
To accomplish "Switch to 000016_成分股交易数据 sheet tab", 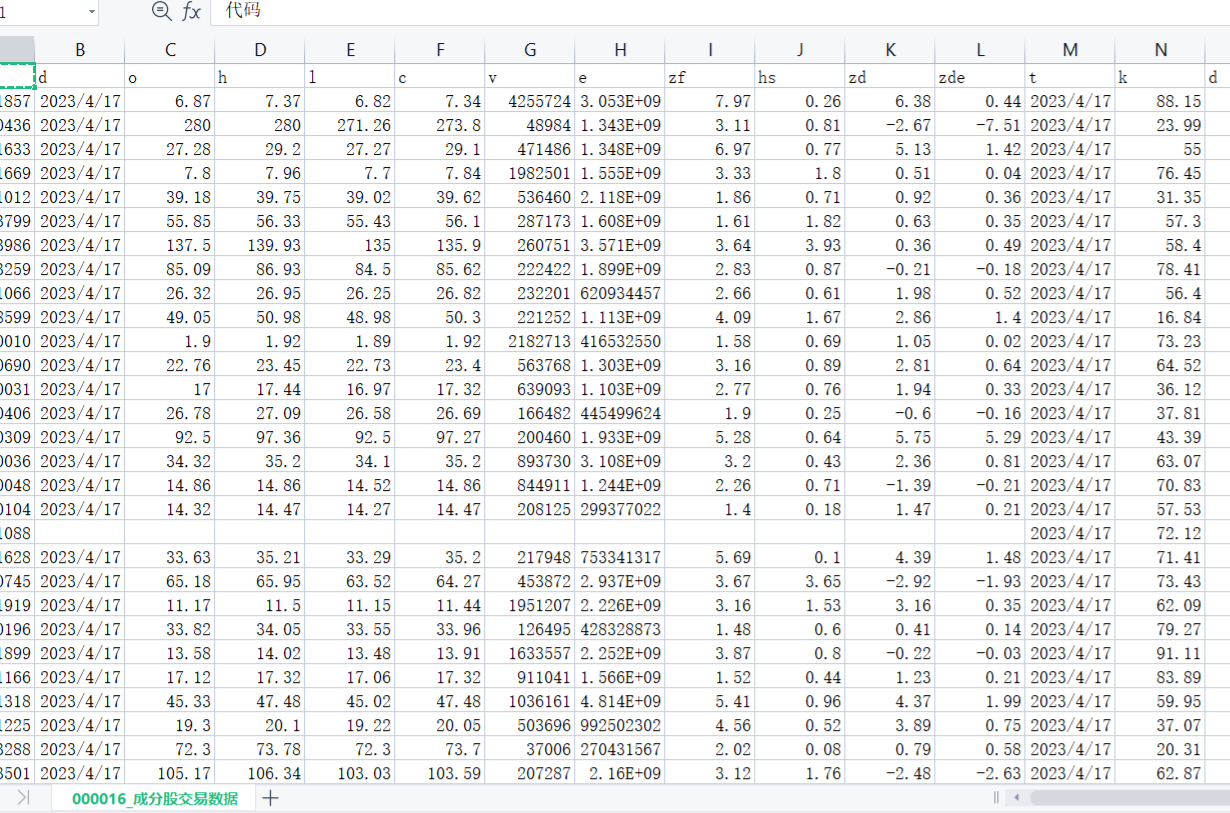I will click(x=155, y=797).
